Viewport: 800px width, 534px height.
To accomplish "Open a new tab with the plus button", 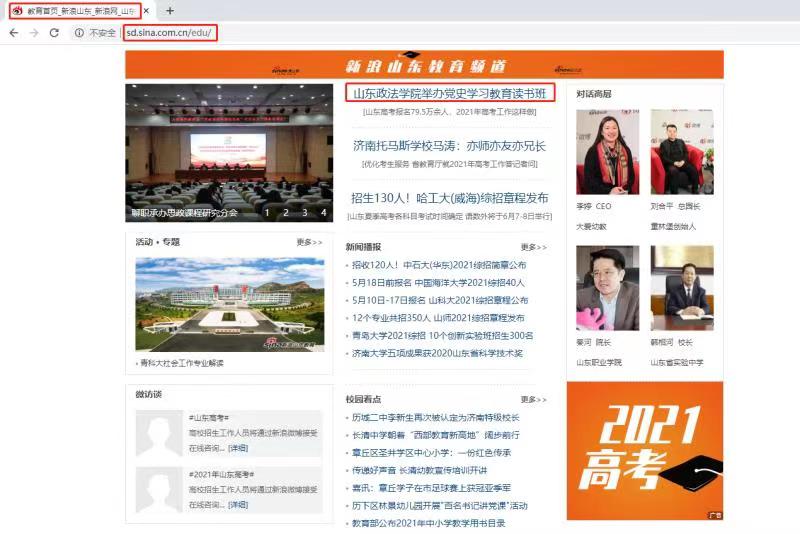I will [x=170, y=10].
